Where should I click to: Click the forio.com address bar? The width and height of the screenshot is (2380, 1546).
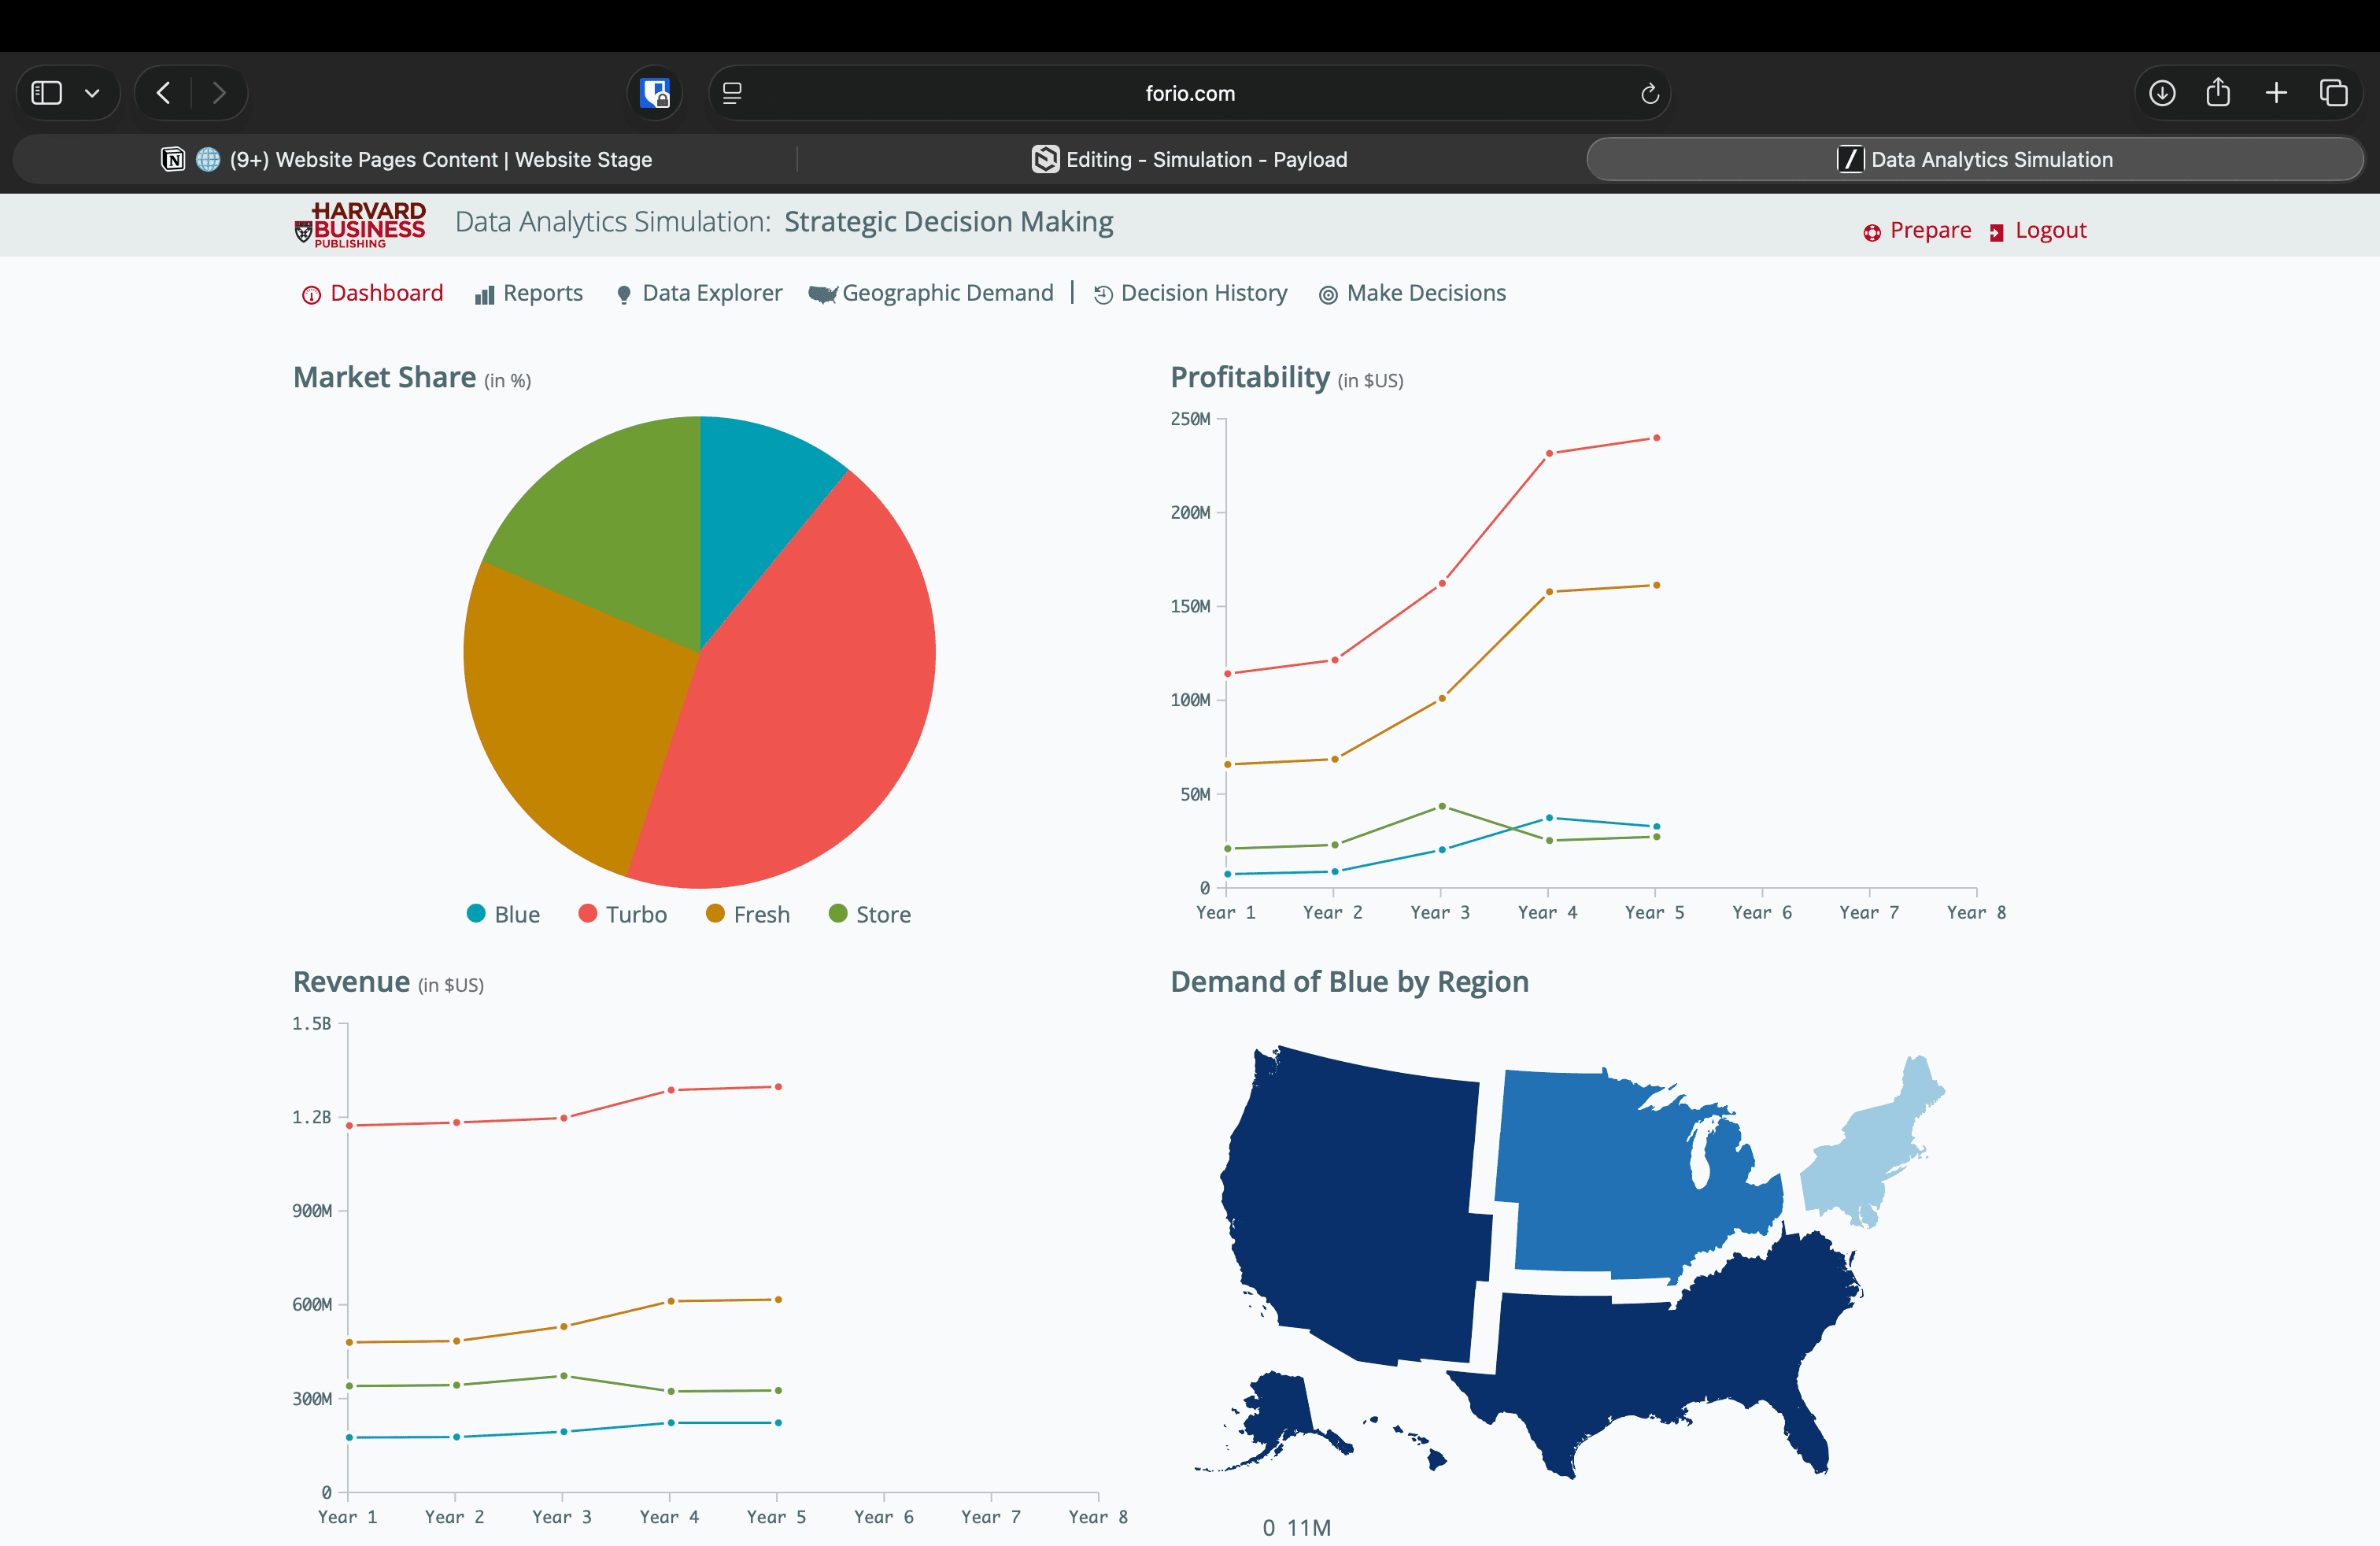click(x=1189, y=93)
